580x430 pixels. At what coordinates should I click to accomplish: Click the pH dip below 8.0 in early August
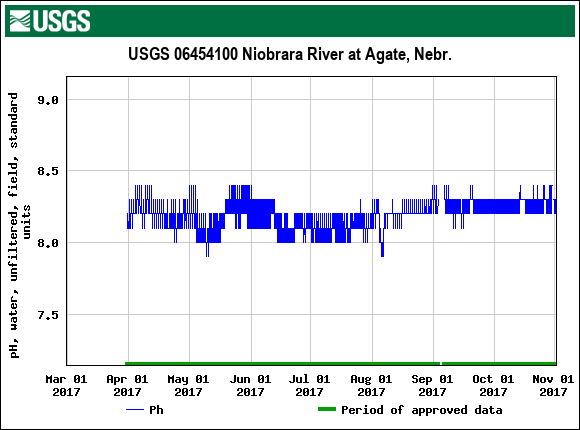coord(382,249)
